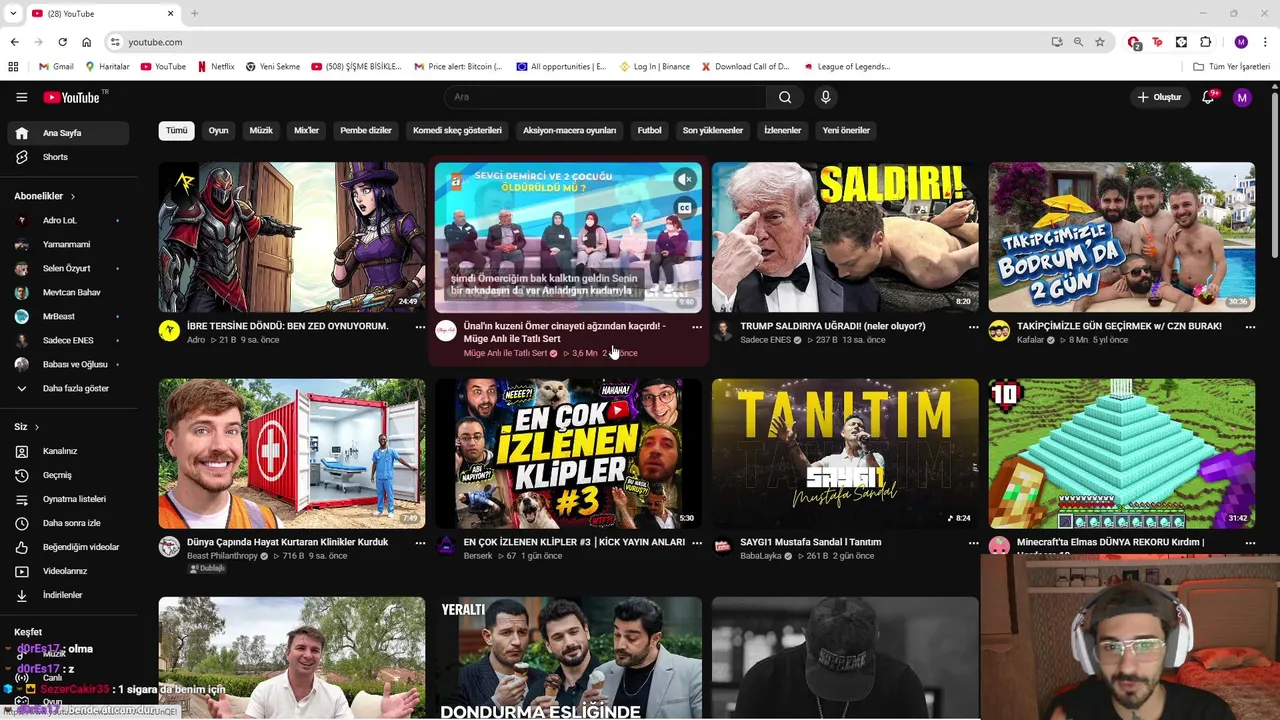
Task: Select the Yeni öneriler chip
Action: (x=846, y=130)
